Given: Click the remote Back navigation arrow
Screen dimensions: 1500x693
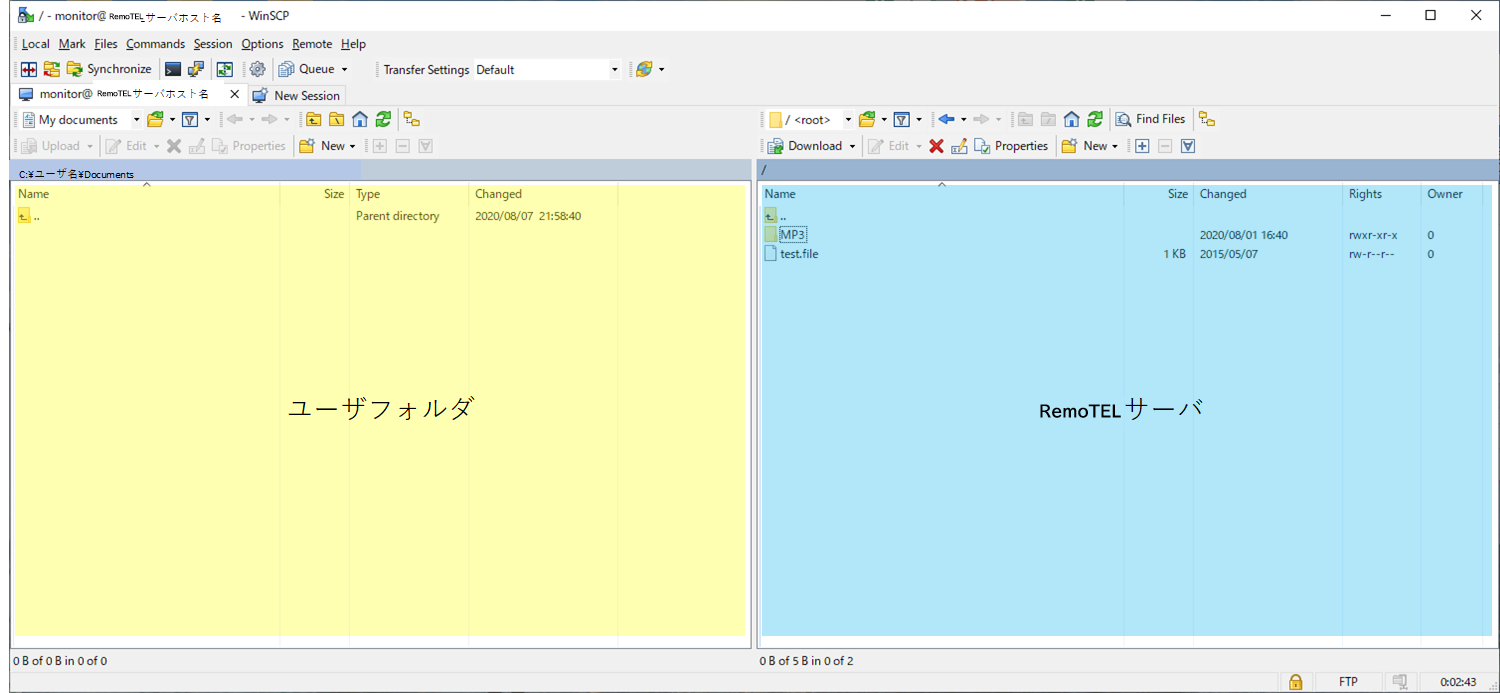Looking at the screenshot, I should 946,119.
